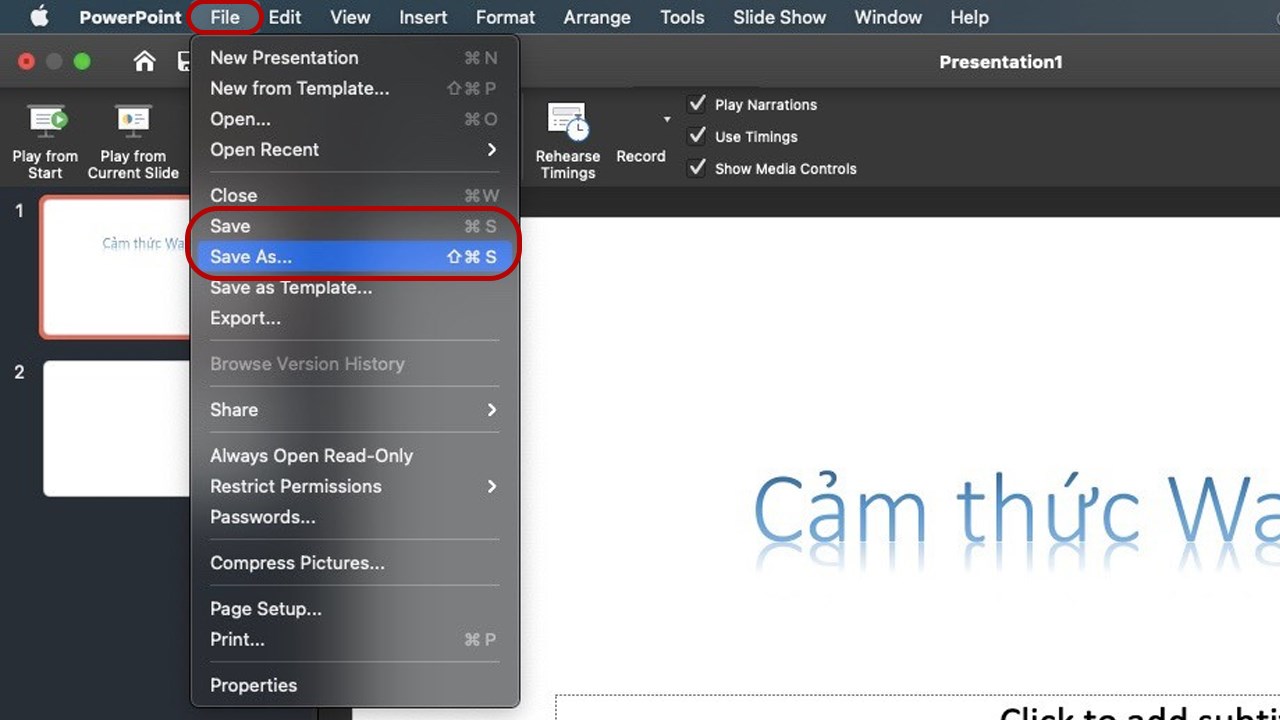Open the Help menu
The width and height of the screenshot is (1280, 720).
tap(969, 17)
